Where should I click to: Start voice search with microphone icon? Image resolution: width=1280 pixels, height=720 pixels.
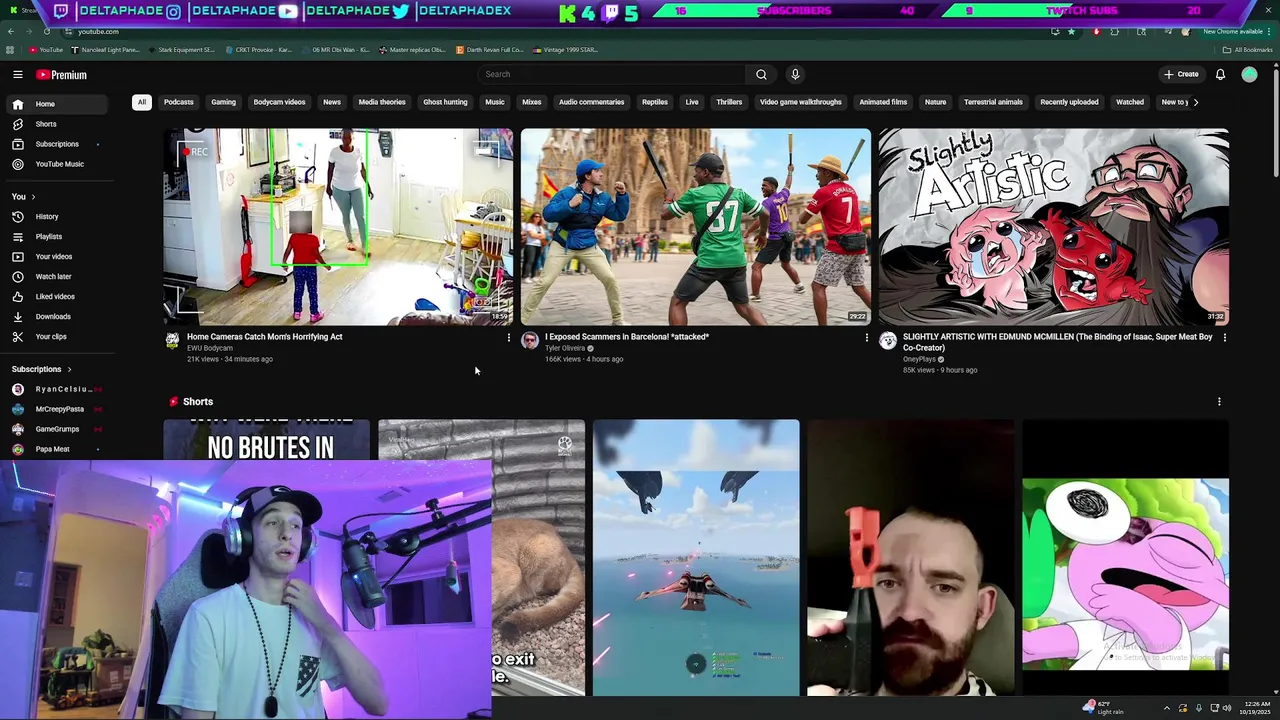[x=795, y=74]
